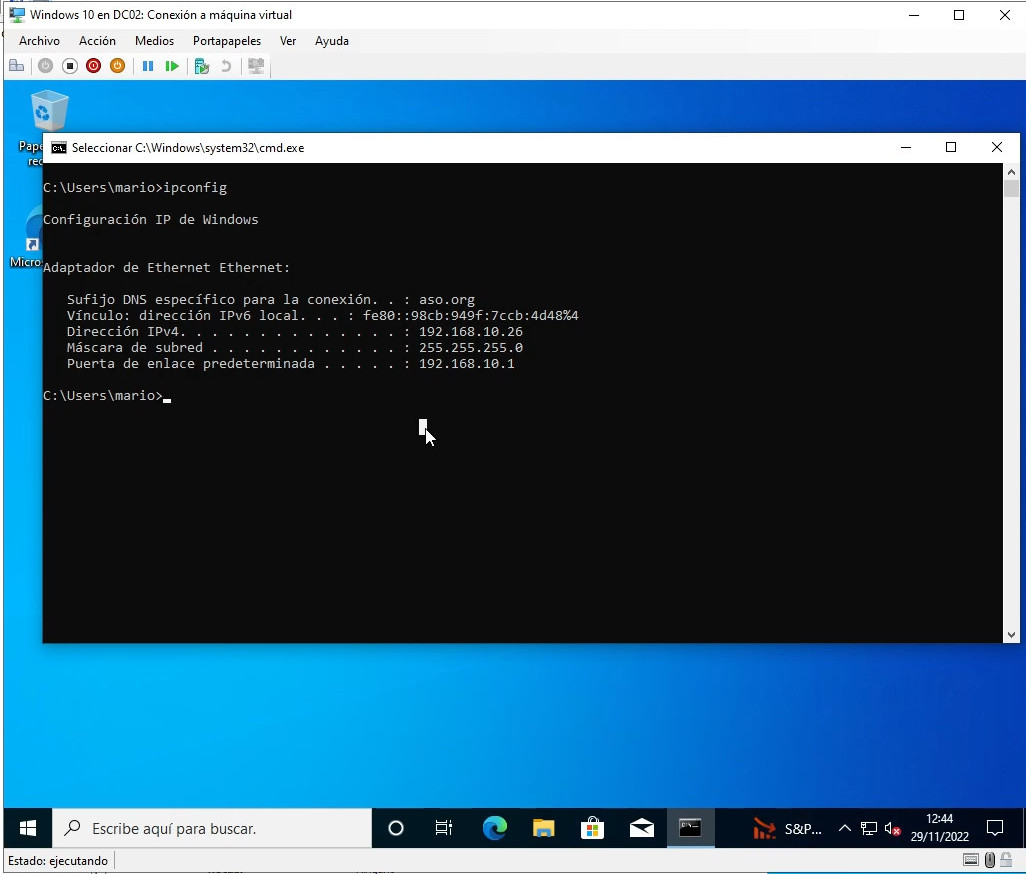Click the 'Escribe aquí para buscar' search box
Viewport: 1026px width, 874px height.
pyautogui.click(x=212, y=828)
